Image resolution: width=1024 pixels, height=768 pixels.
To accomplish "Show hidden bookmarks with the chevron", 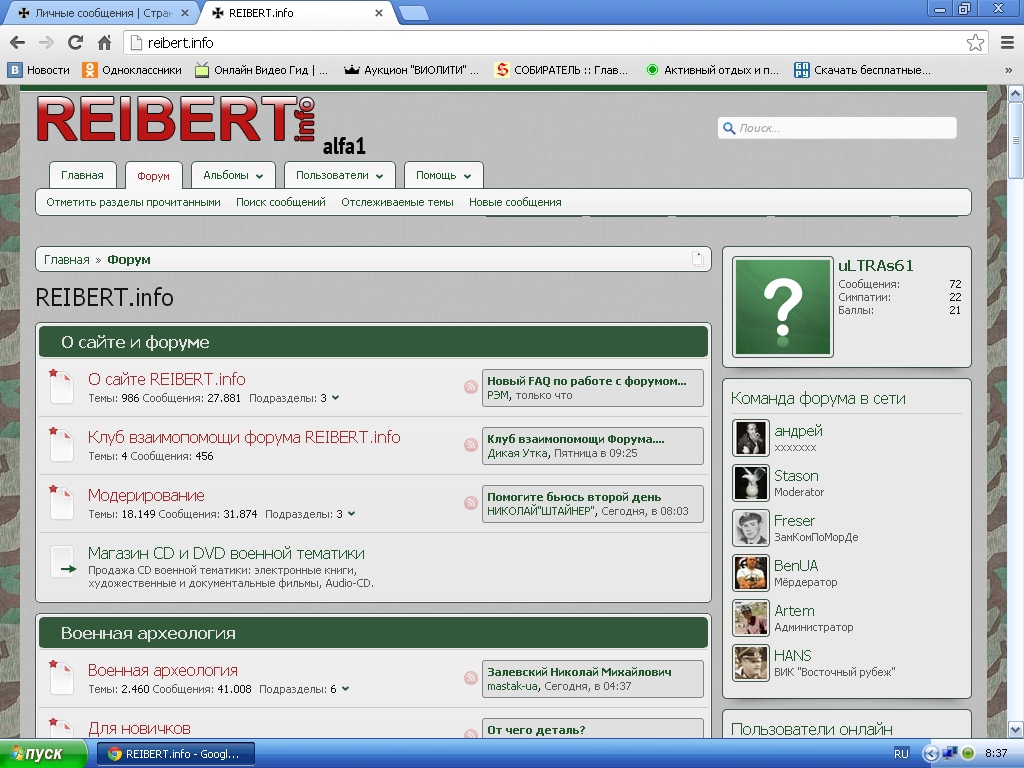I will (1008, 71).
